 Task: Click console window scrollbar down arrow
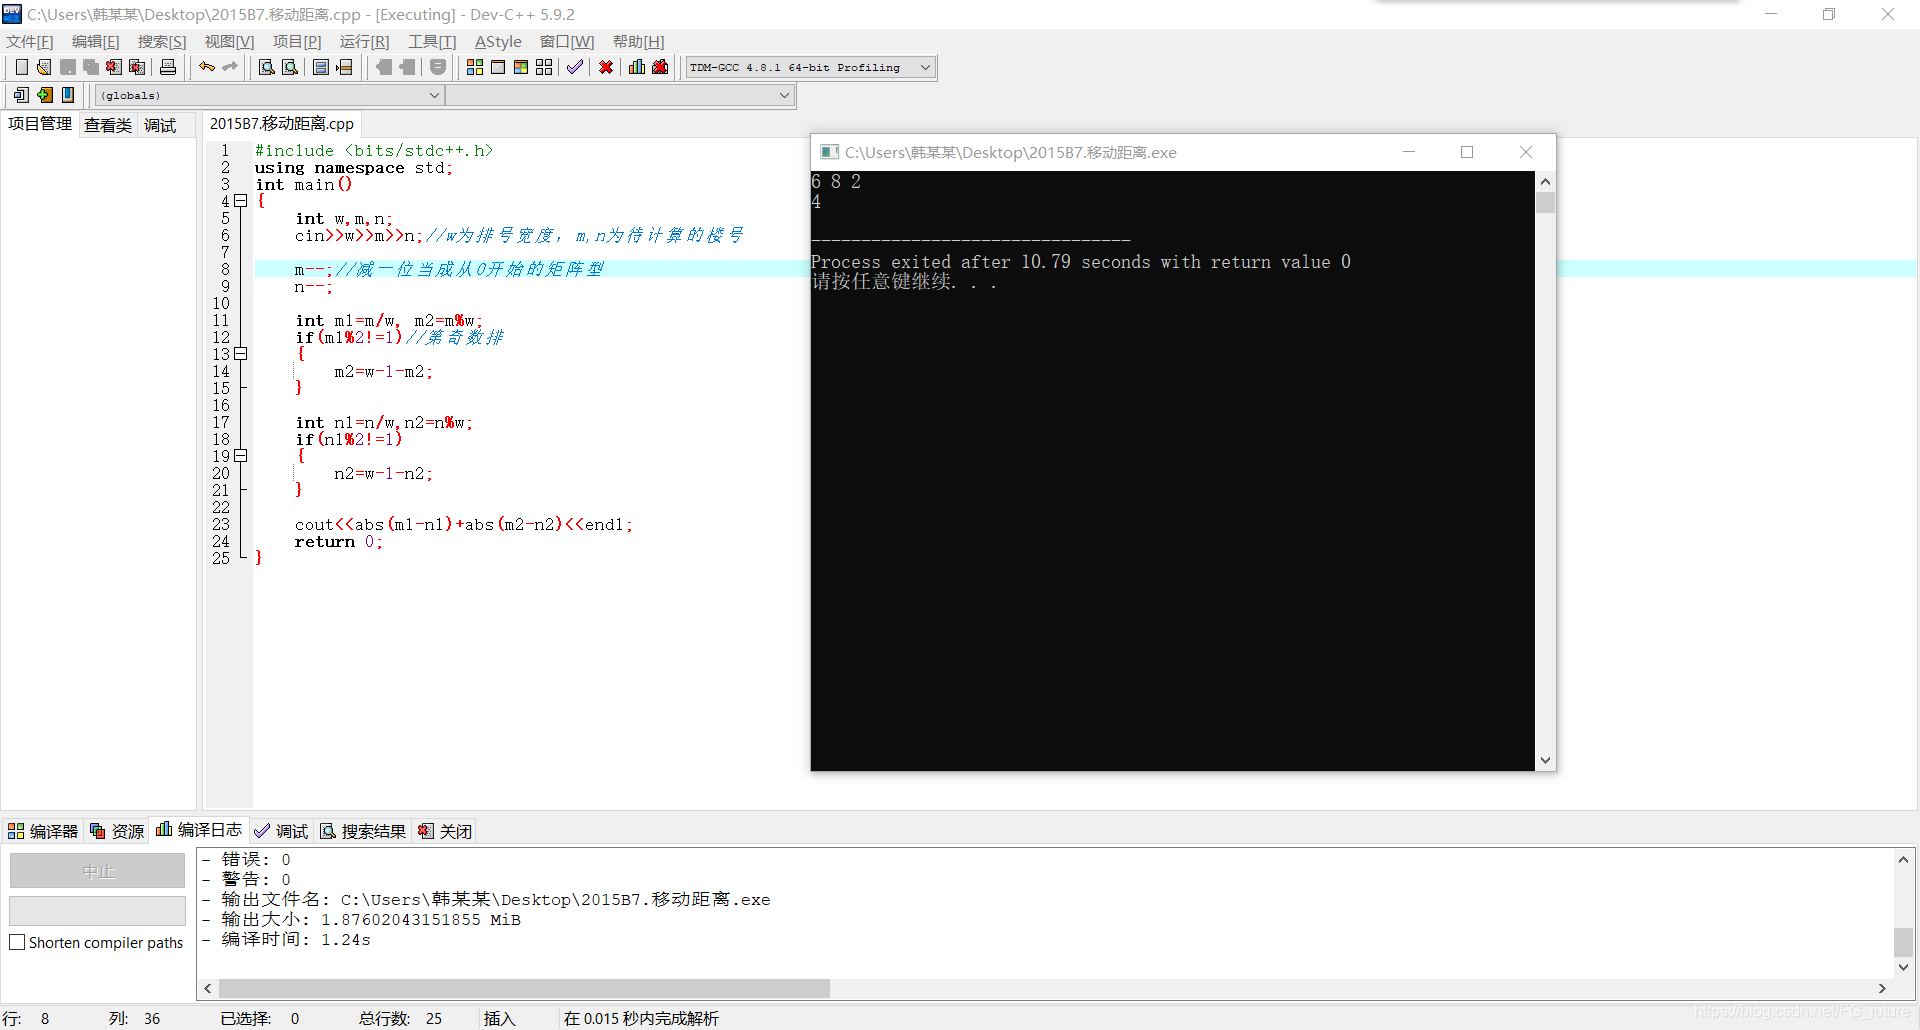click(1545, 760)
